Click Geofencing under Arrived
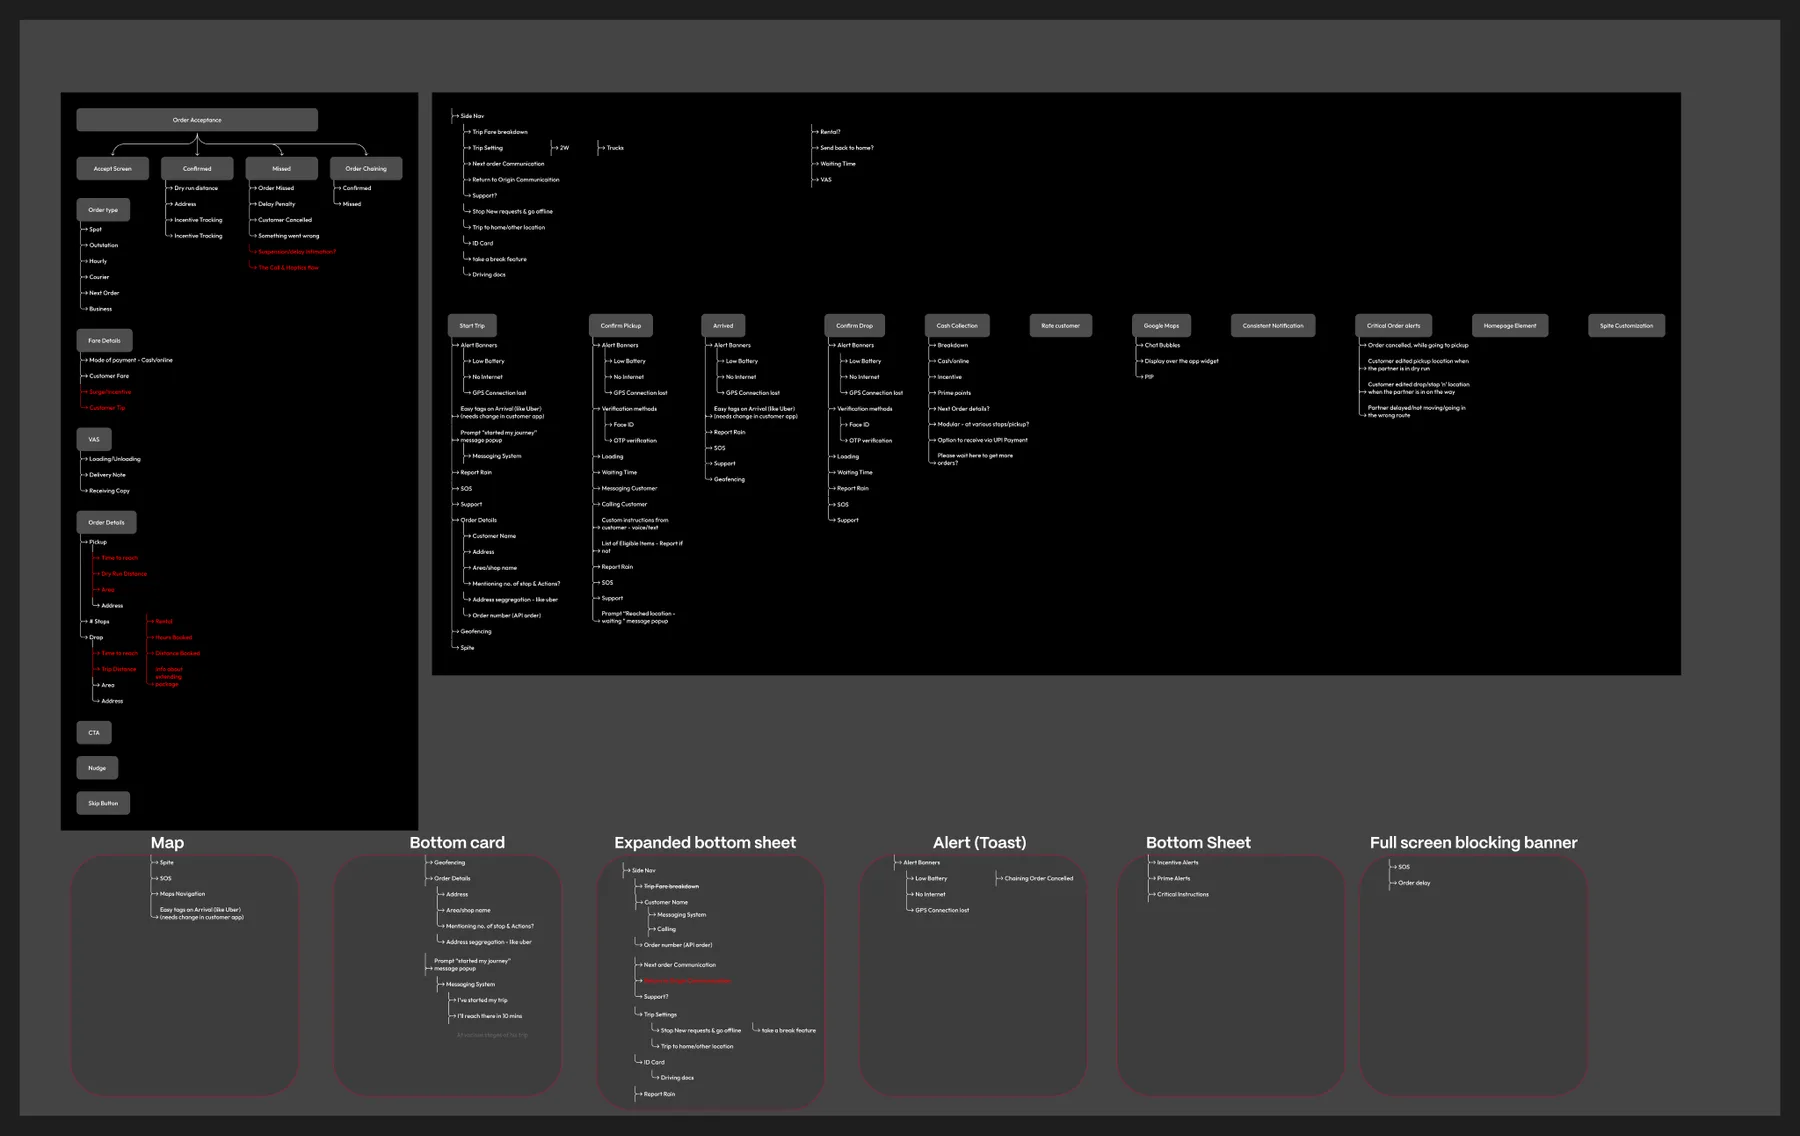The width and height of the screenshot is (1800, 1136). [x=729, y=479]
